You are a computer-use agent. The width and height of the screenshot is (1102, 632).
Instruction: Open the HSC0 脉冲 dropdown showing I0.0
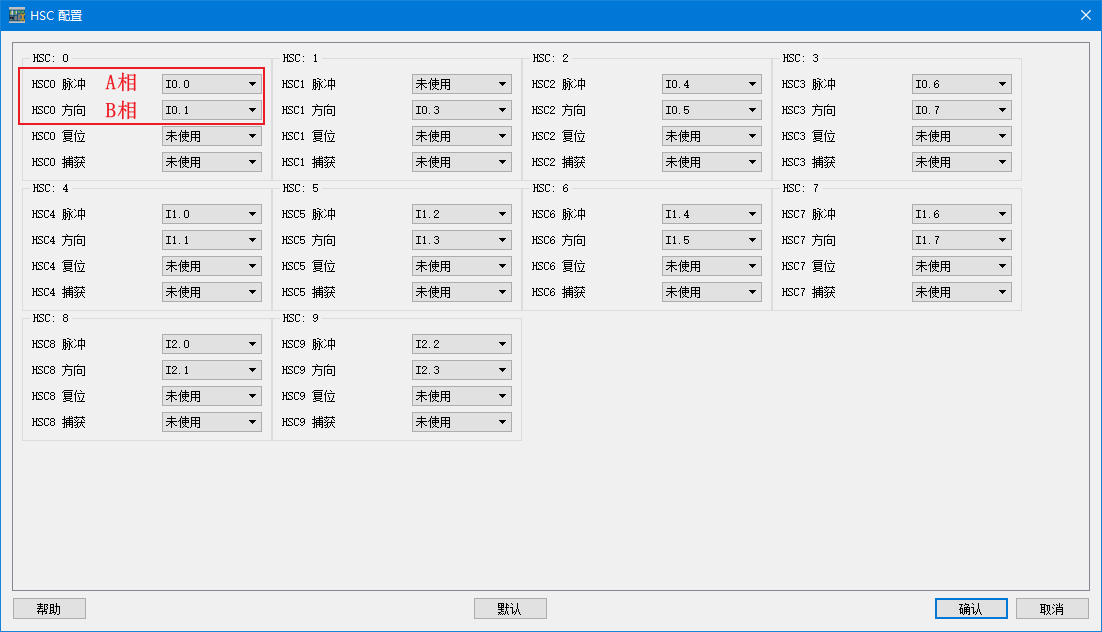pyautogui.click(x=212, y=84)
